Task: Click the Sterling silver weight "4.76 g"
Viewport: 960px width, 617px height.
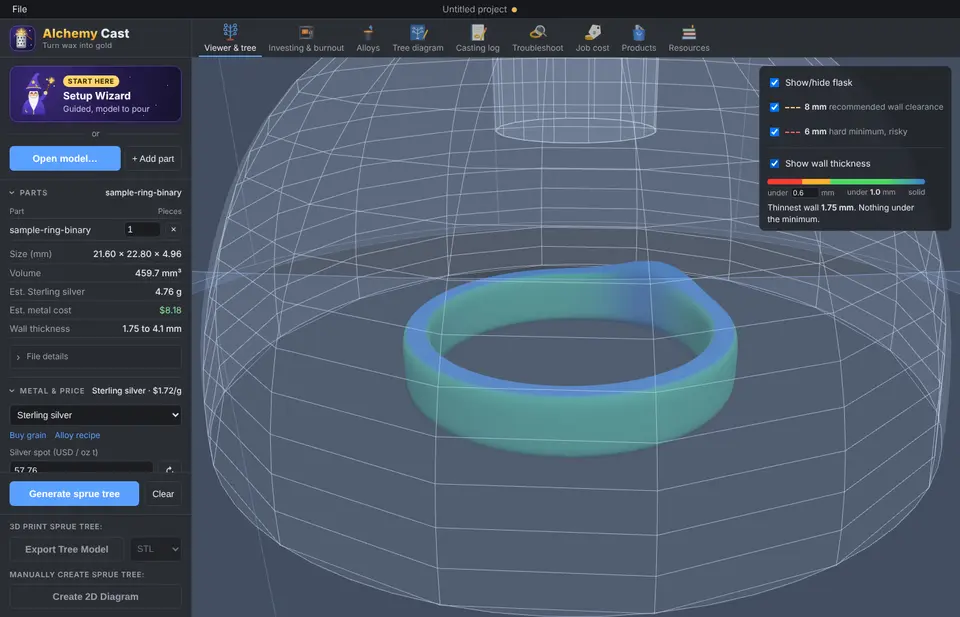Action: tap(168, 292)
